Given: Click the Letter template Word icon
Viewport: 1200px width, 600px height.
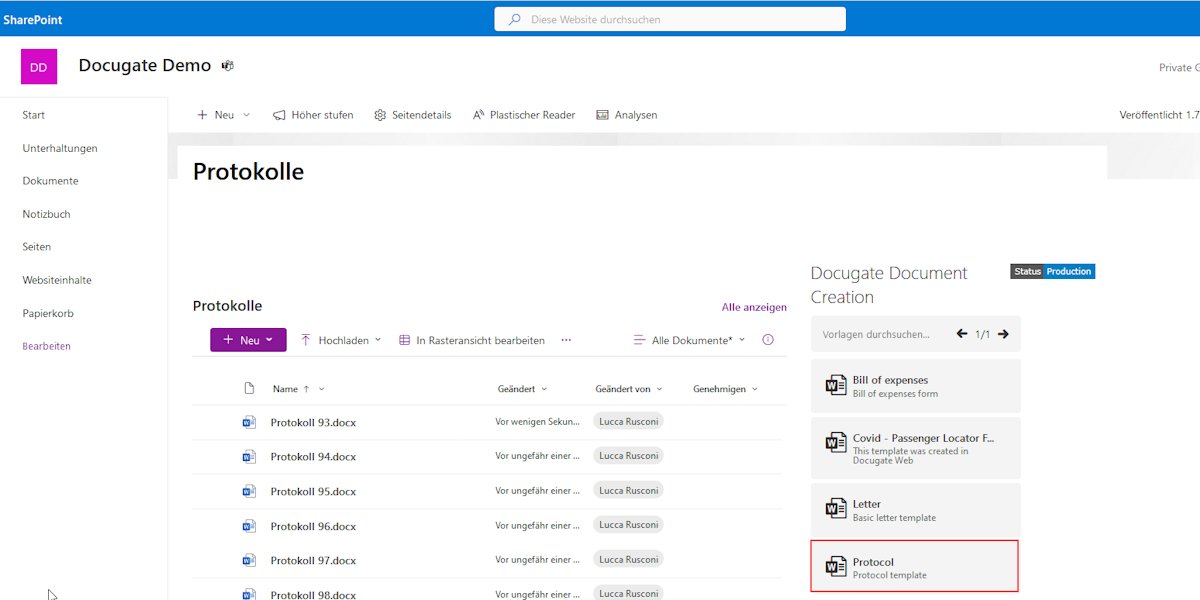Looking at the screenshot, I should coord(836,510).
